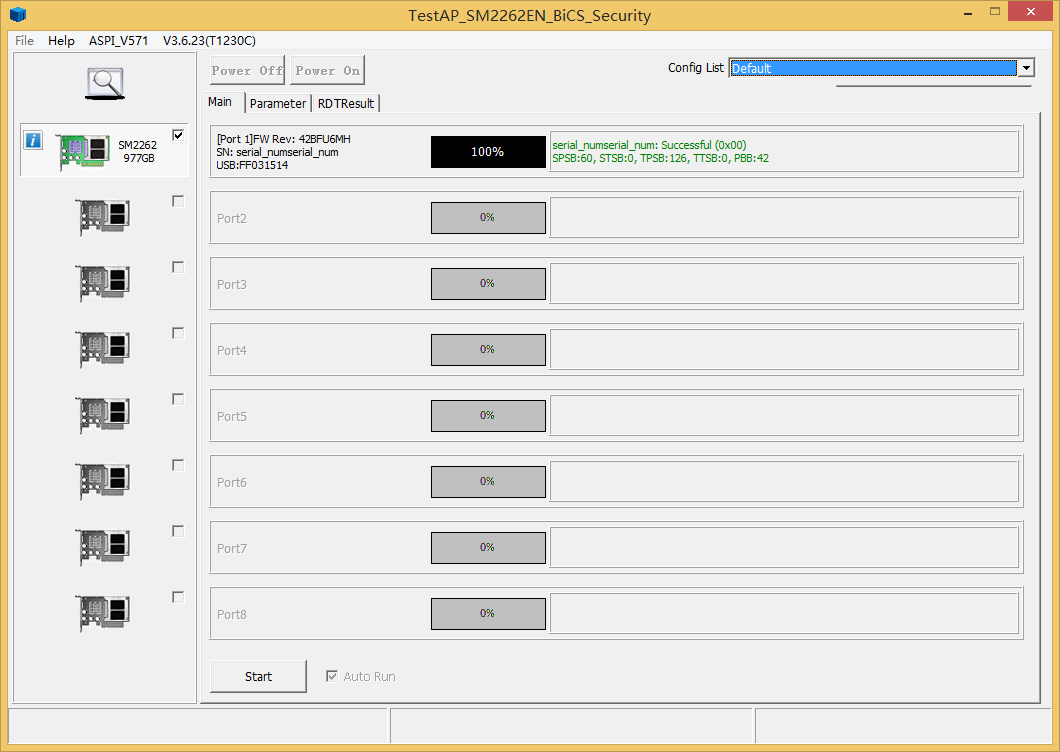Image resolution: width=1060 pixels, height=752 pixels.
Task: Uncheck the SM2262 port 1 checkbox
Action: pos(178,135)
